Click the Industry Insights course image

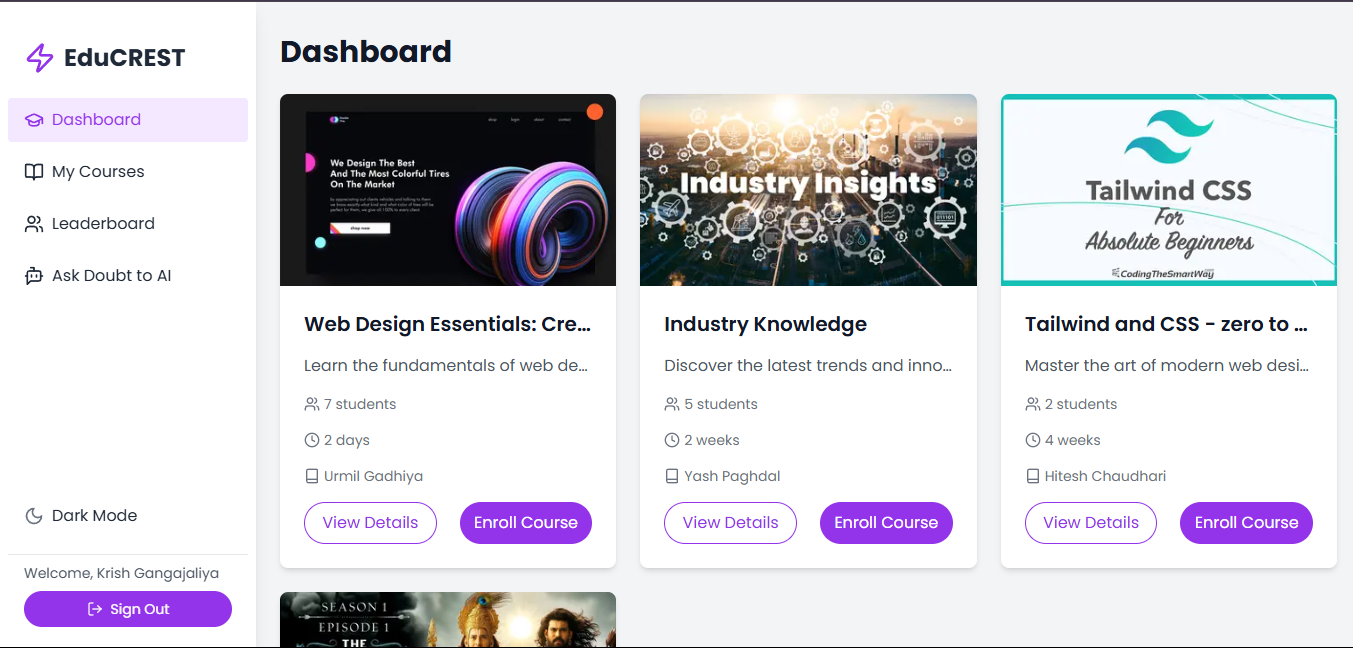coord(808,190)
